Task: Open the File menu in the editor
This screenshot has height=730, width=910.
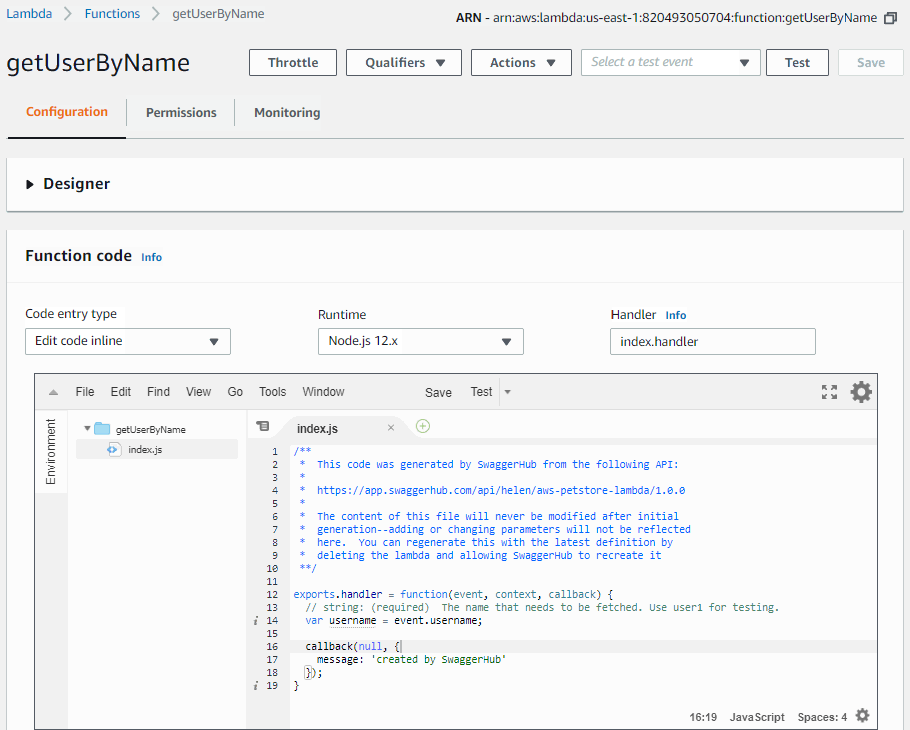Action: [85, 392]
